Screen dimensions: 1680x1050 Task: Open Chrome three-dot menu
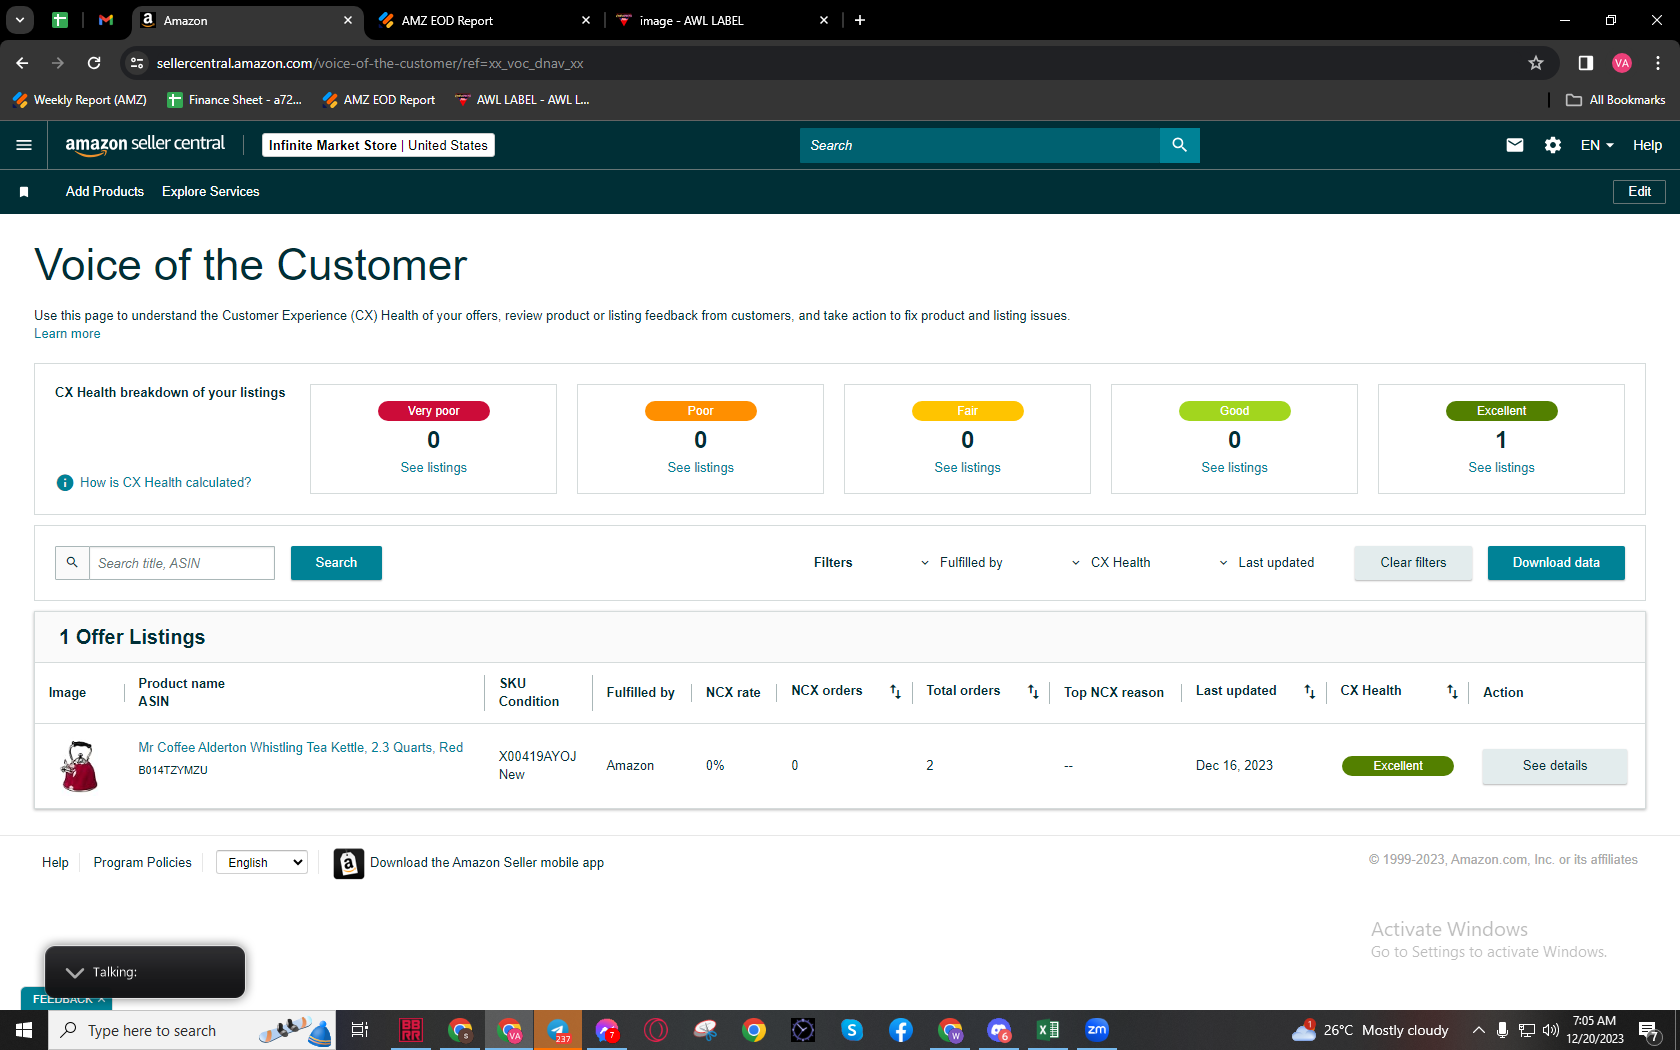pos(1658,63)
